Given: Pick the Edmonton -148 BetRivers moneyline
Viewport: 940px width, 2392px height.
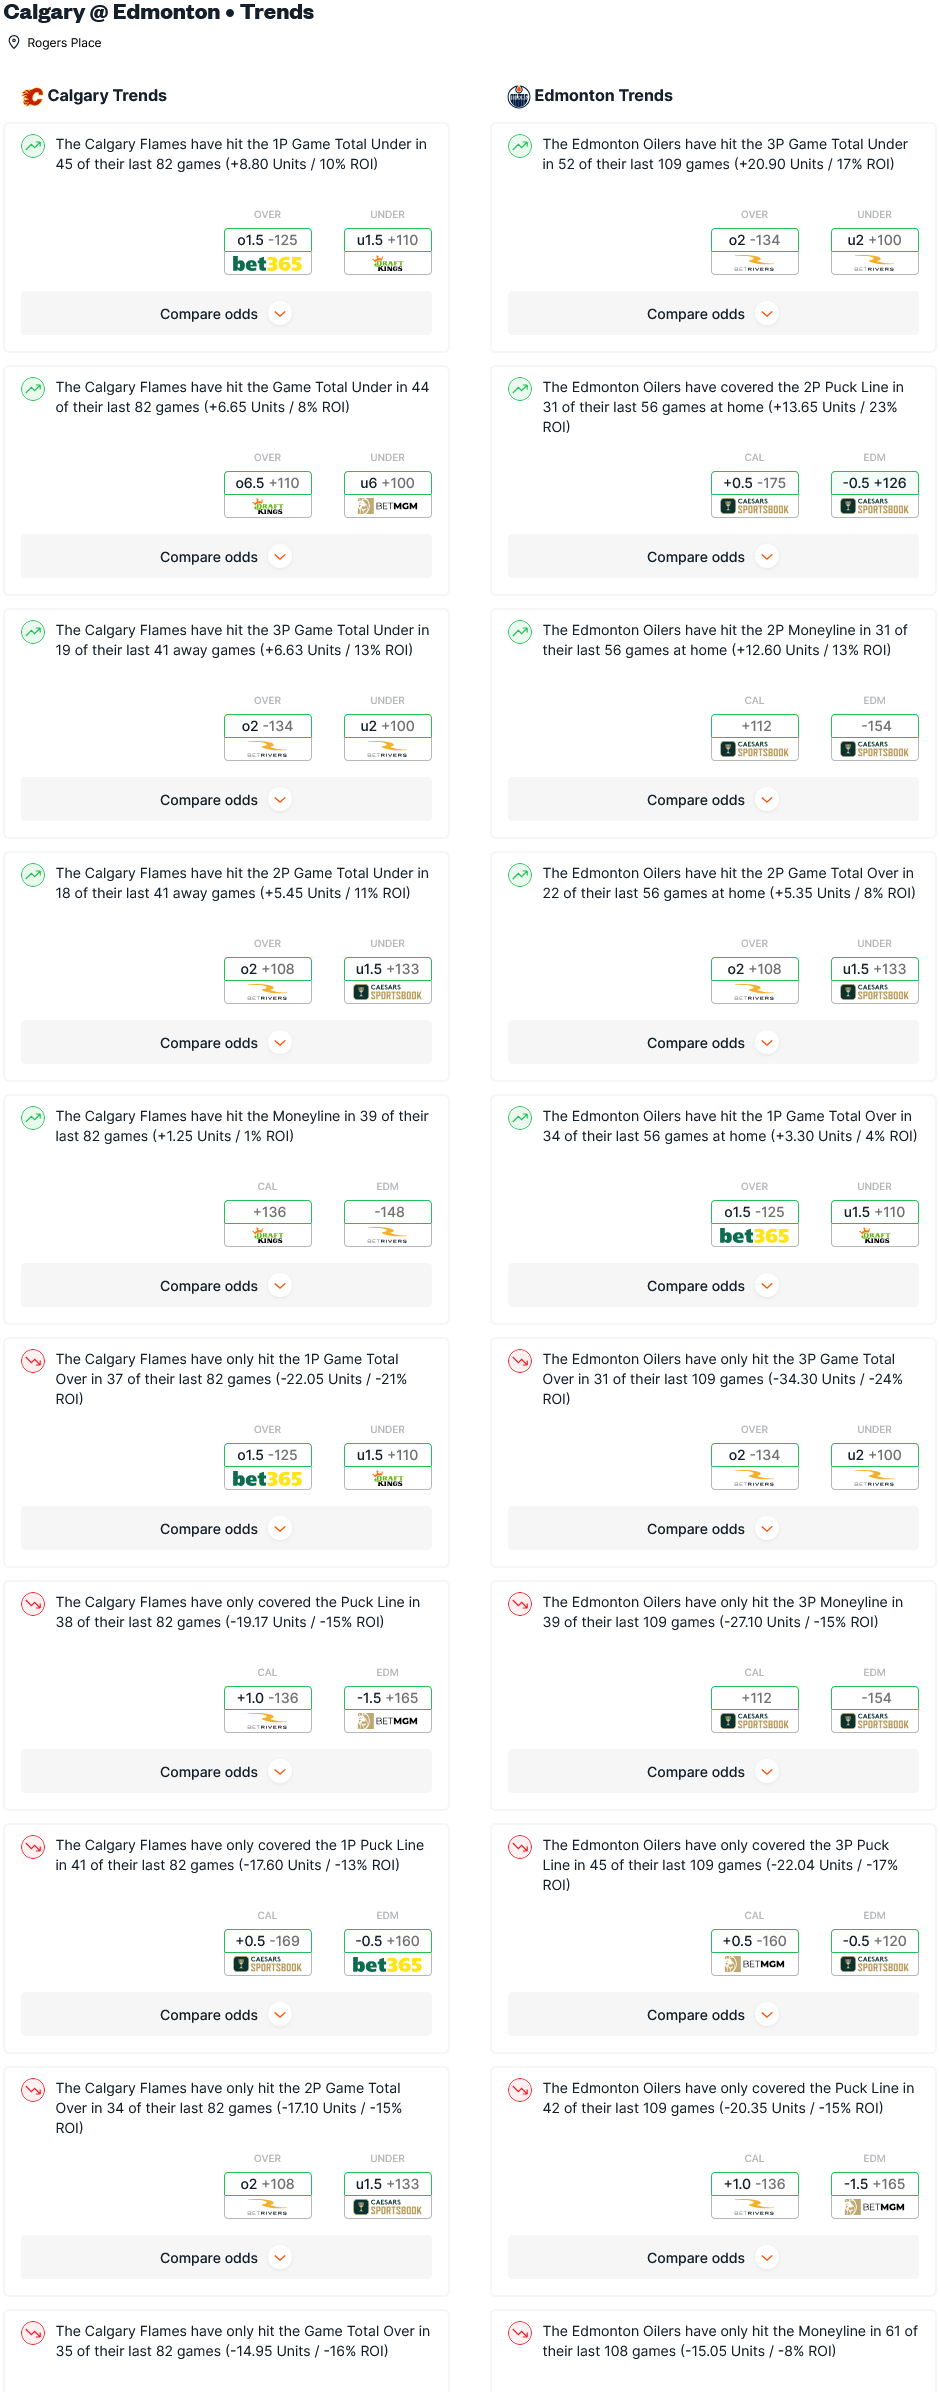Looking at the screenshot, I should [387, 1223].
